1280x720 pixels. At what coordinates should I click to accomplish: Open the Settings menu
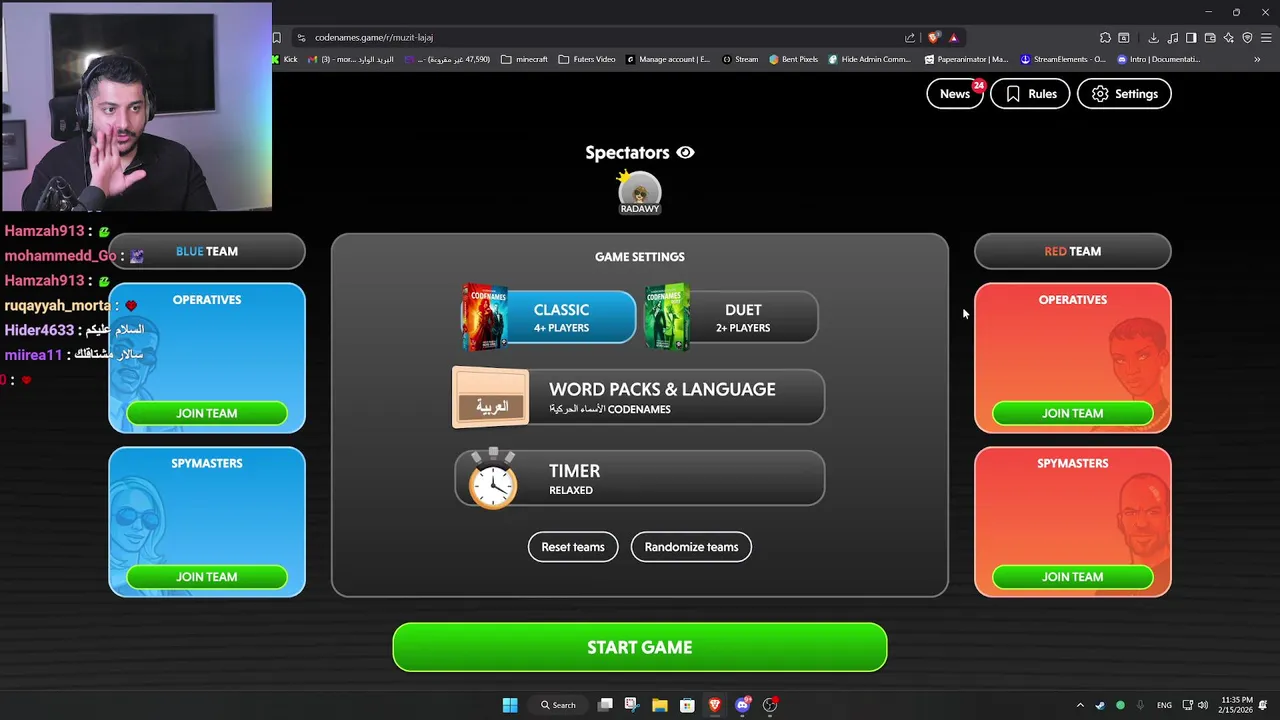pyautogui.click(x=1124, y=94)
